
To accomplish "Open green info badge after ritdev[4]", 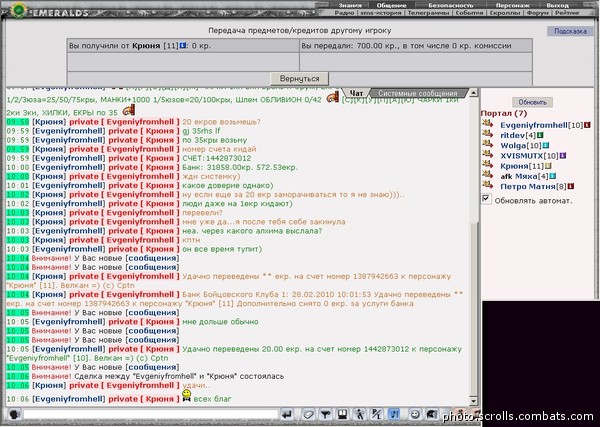I will (x=540, y=135).
